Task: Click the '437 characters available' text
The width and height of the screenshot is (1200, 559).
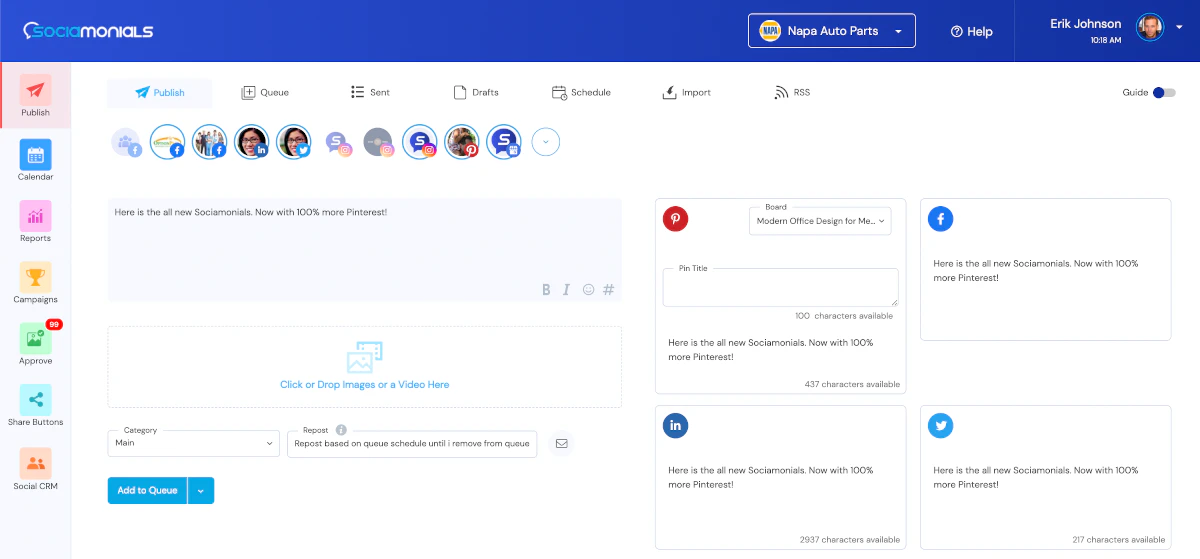Action: click(852, 384)
